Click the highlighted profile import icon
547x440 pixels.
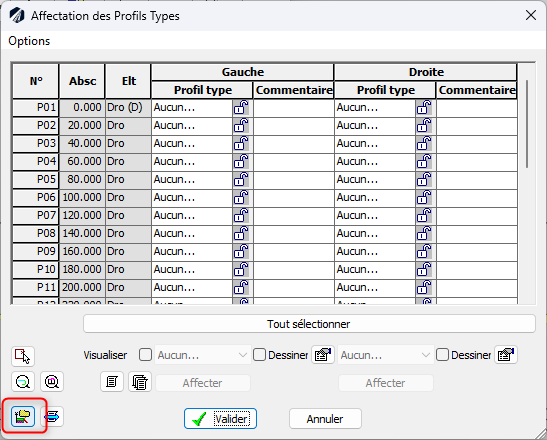23,416
